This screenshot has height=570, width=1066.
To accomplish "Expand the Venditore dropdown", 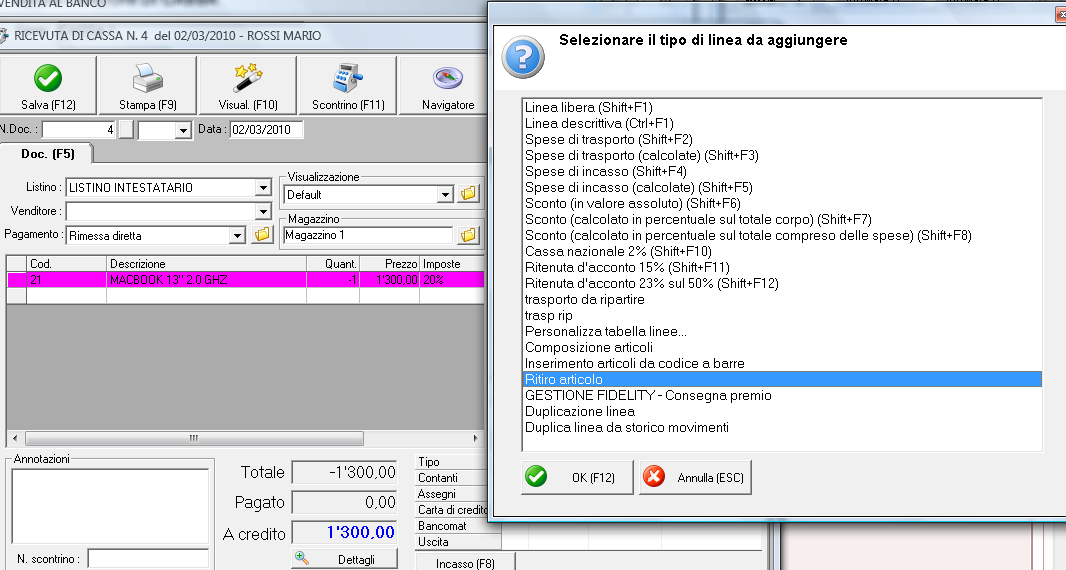I will click(x=264, y=212).
